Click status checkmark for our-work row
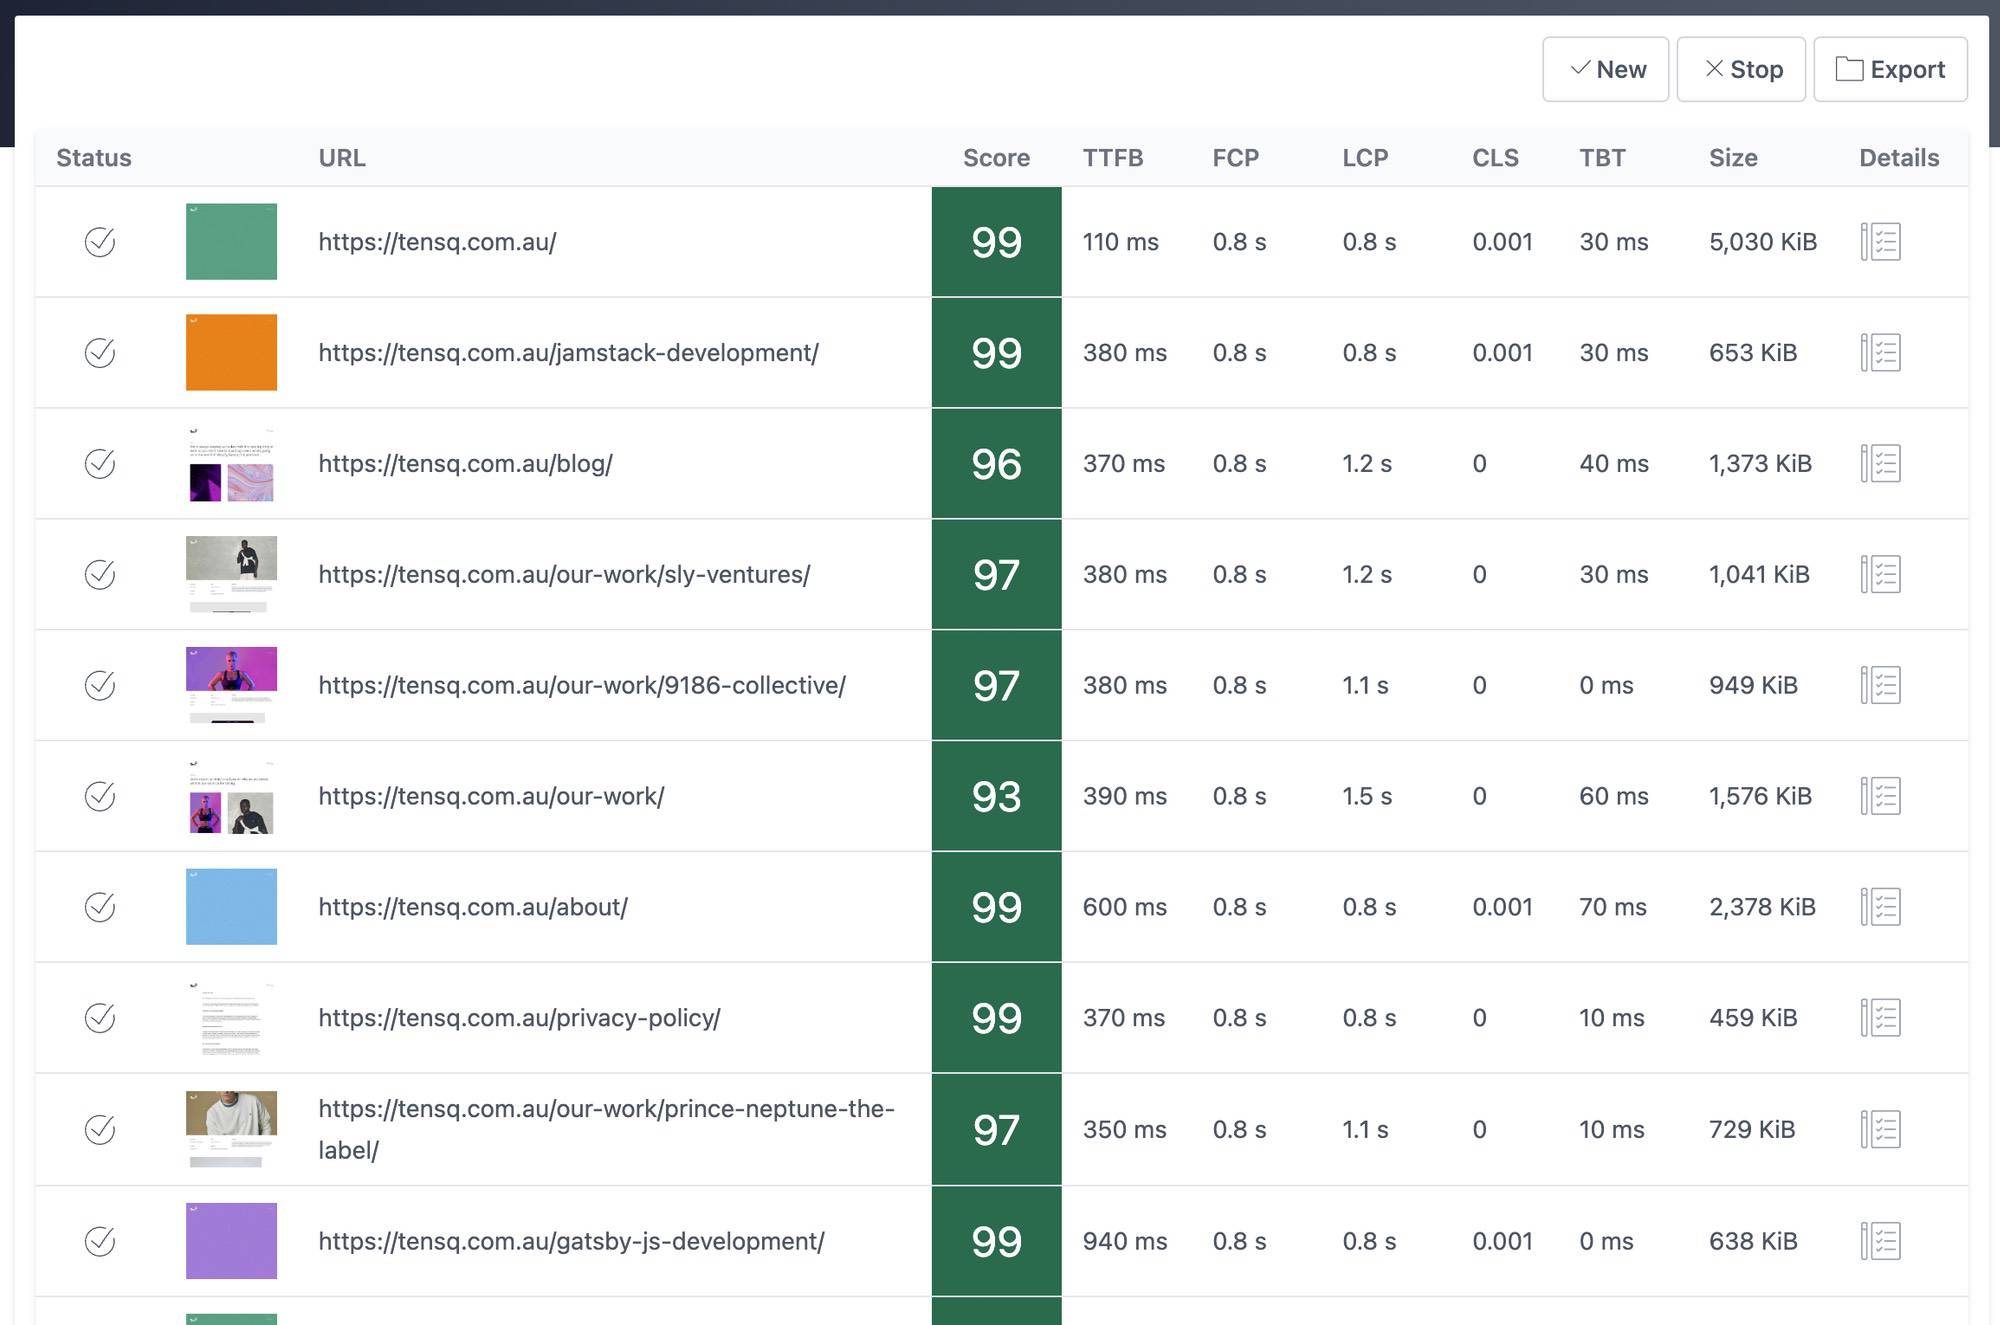This screenshot has height=1325, width=2000. click(100, 797)
